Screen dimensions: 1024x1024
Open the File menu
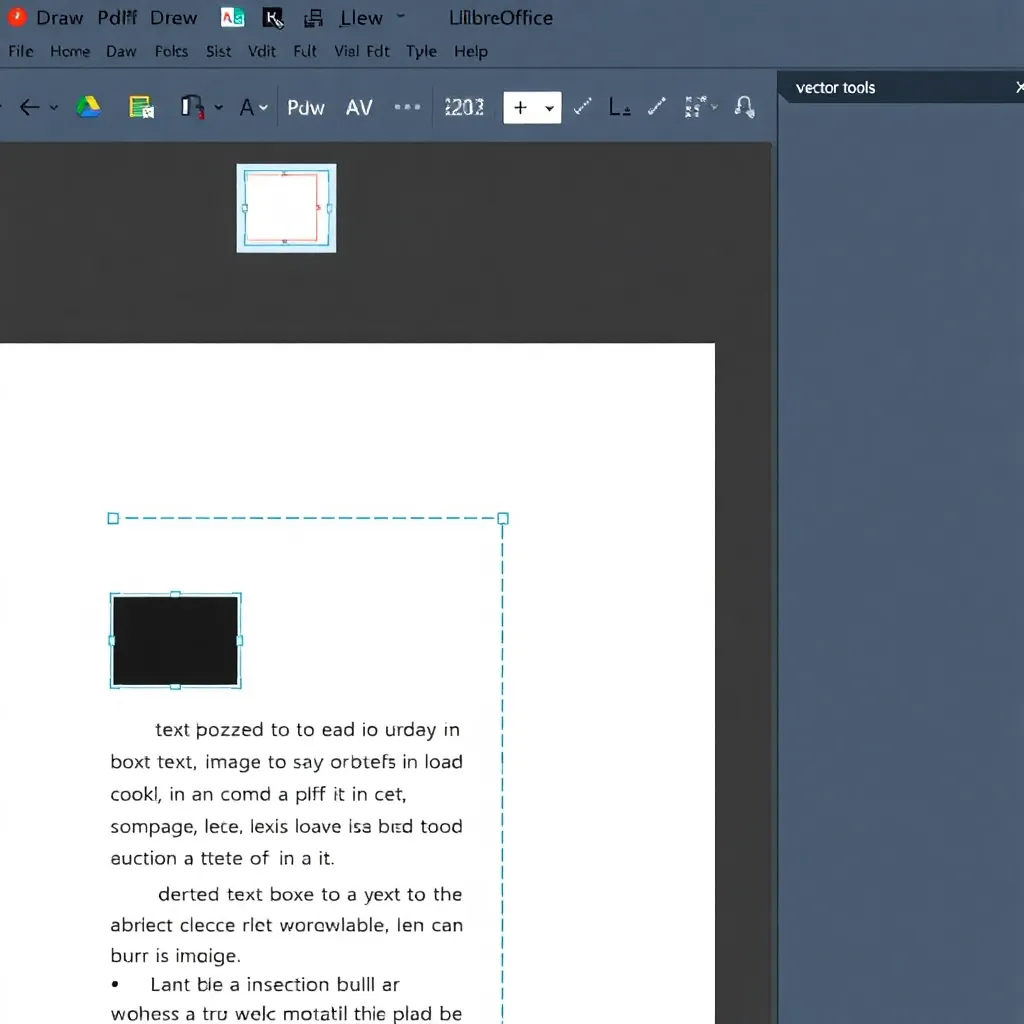coord(20,51)
